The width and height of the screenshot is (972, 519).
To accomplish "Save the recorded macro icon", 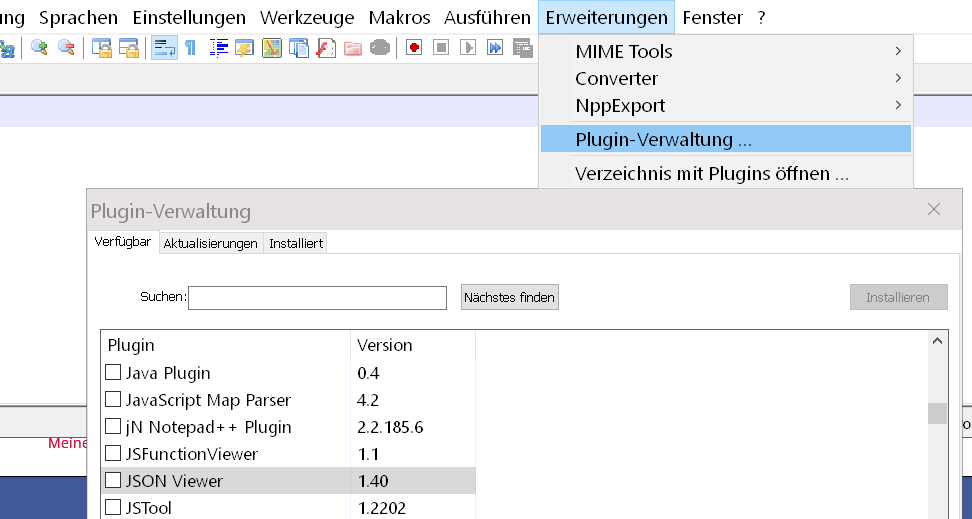I will pyautogui.click(x=523, y=48).
